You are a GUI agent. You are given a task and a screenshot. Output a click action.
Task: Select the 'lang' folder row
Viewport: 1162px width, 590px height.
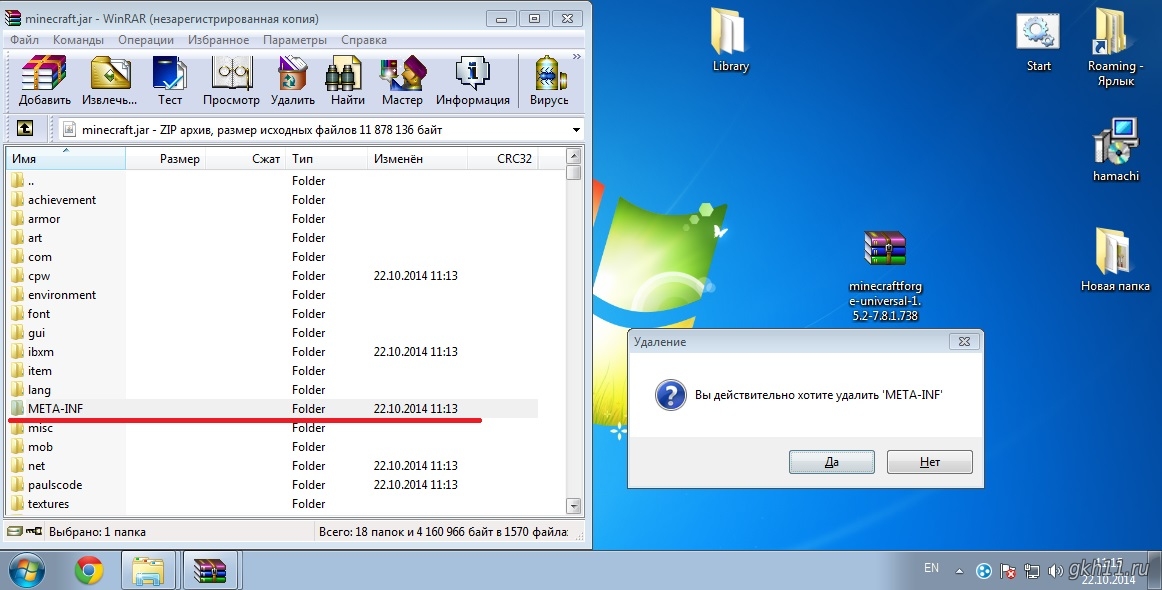[x=273, y=390]
